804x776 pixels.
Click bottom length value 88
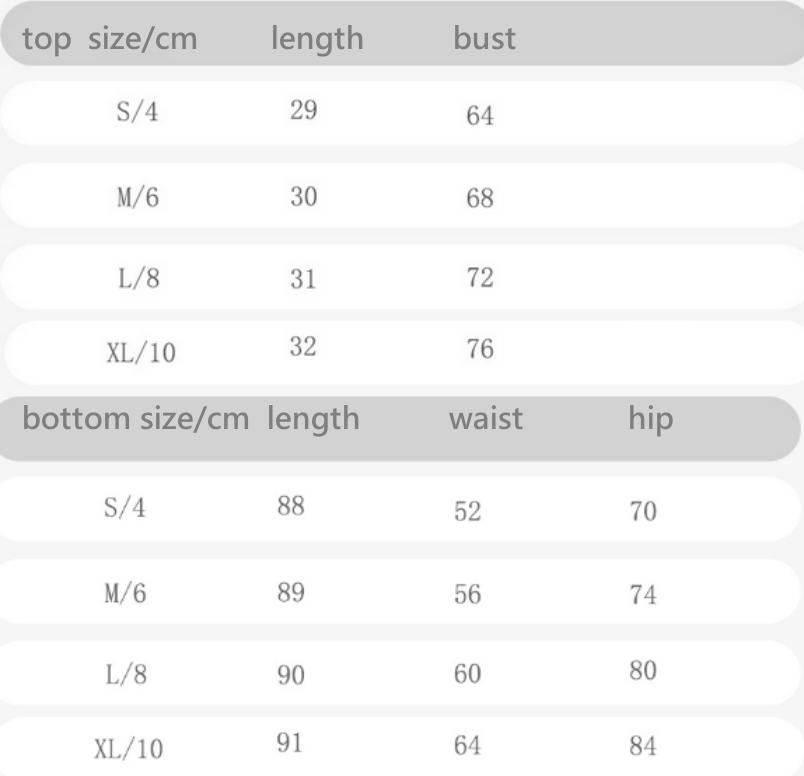point(292,507)
